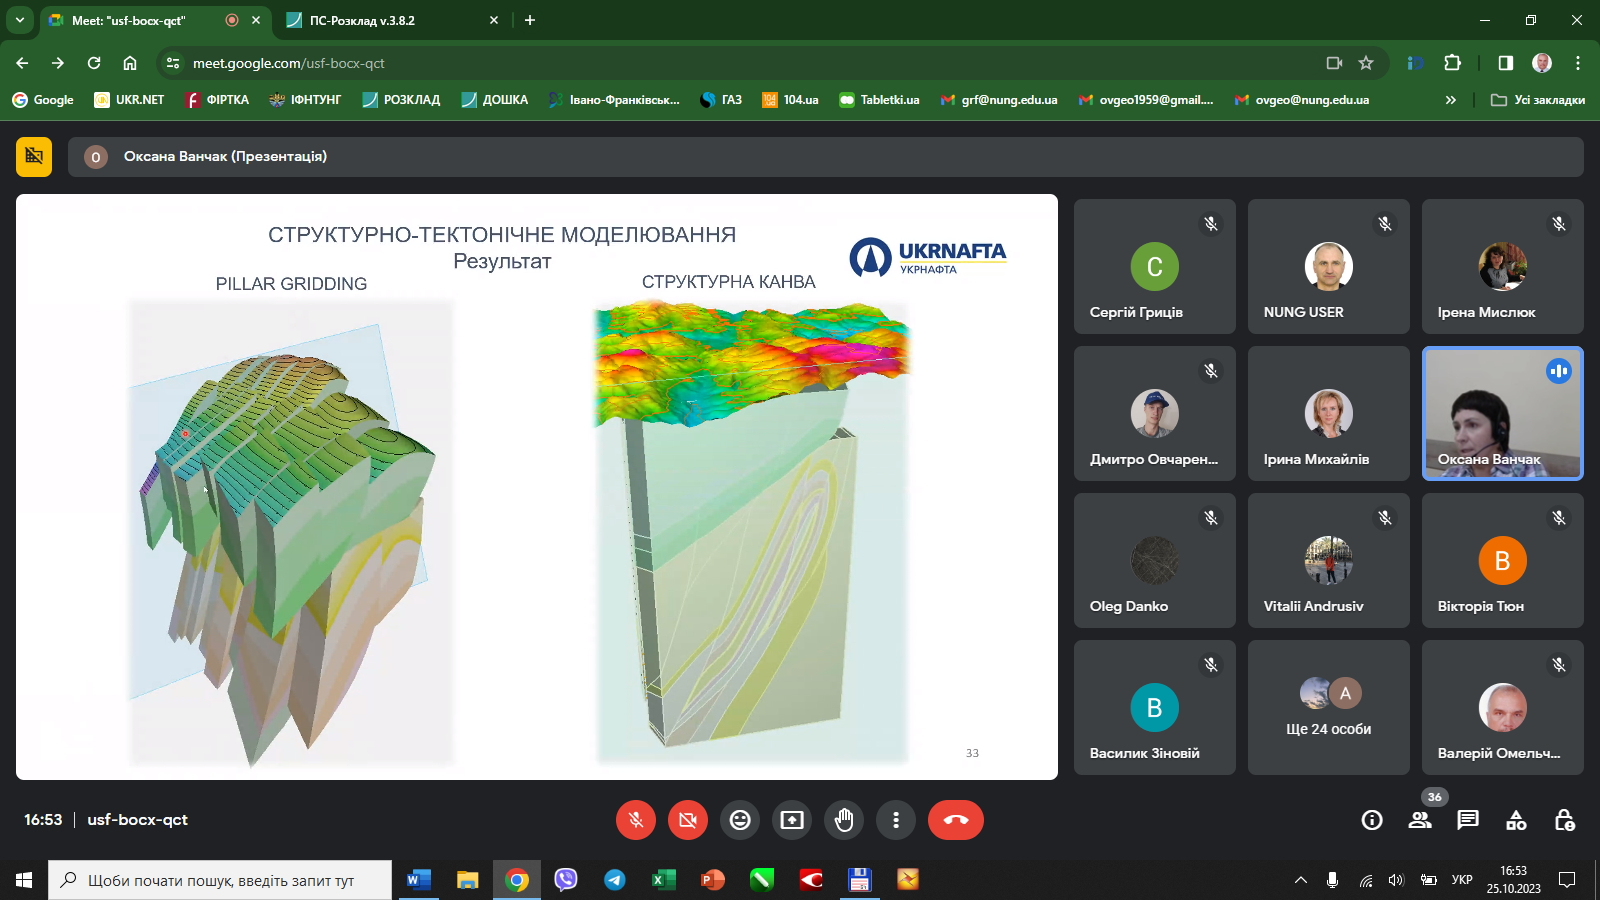Viewport: 1600px width, 900px height.
Task: Open more options three-dot menu
Action: pos(896,820)
